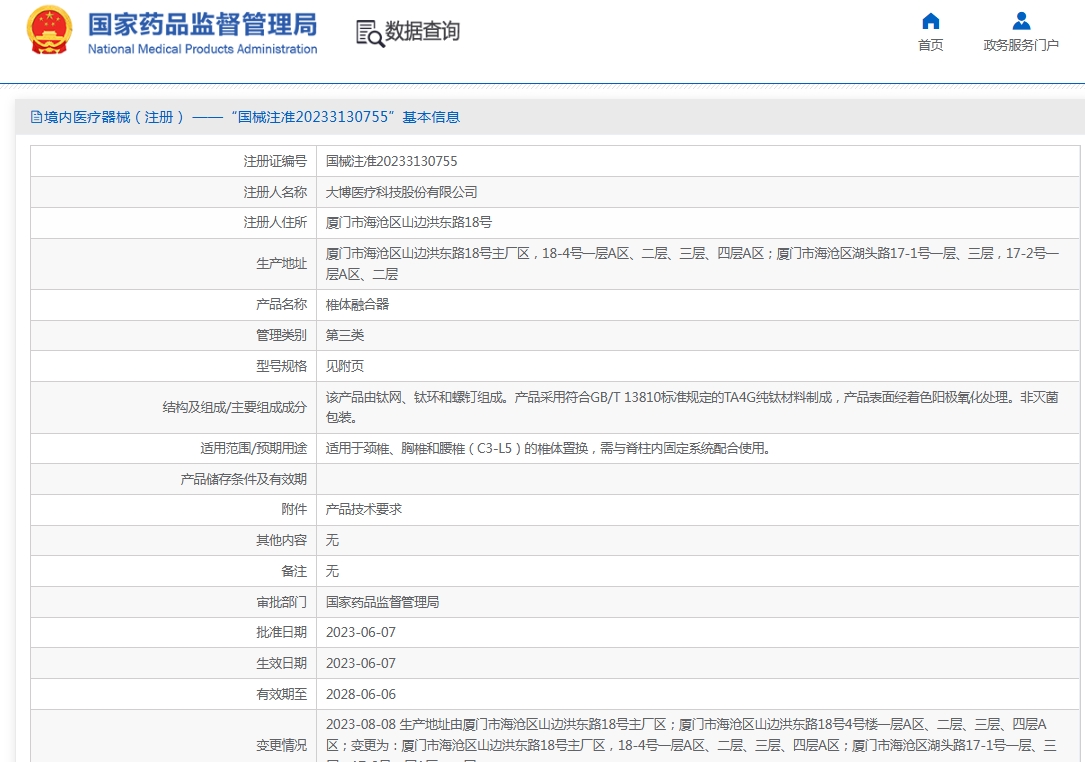Click the 结构及组成/主要组成成分 label
Image resolution: width=1085 pixels, height=762 pixels.
click(x=235, y=407)
